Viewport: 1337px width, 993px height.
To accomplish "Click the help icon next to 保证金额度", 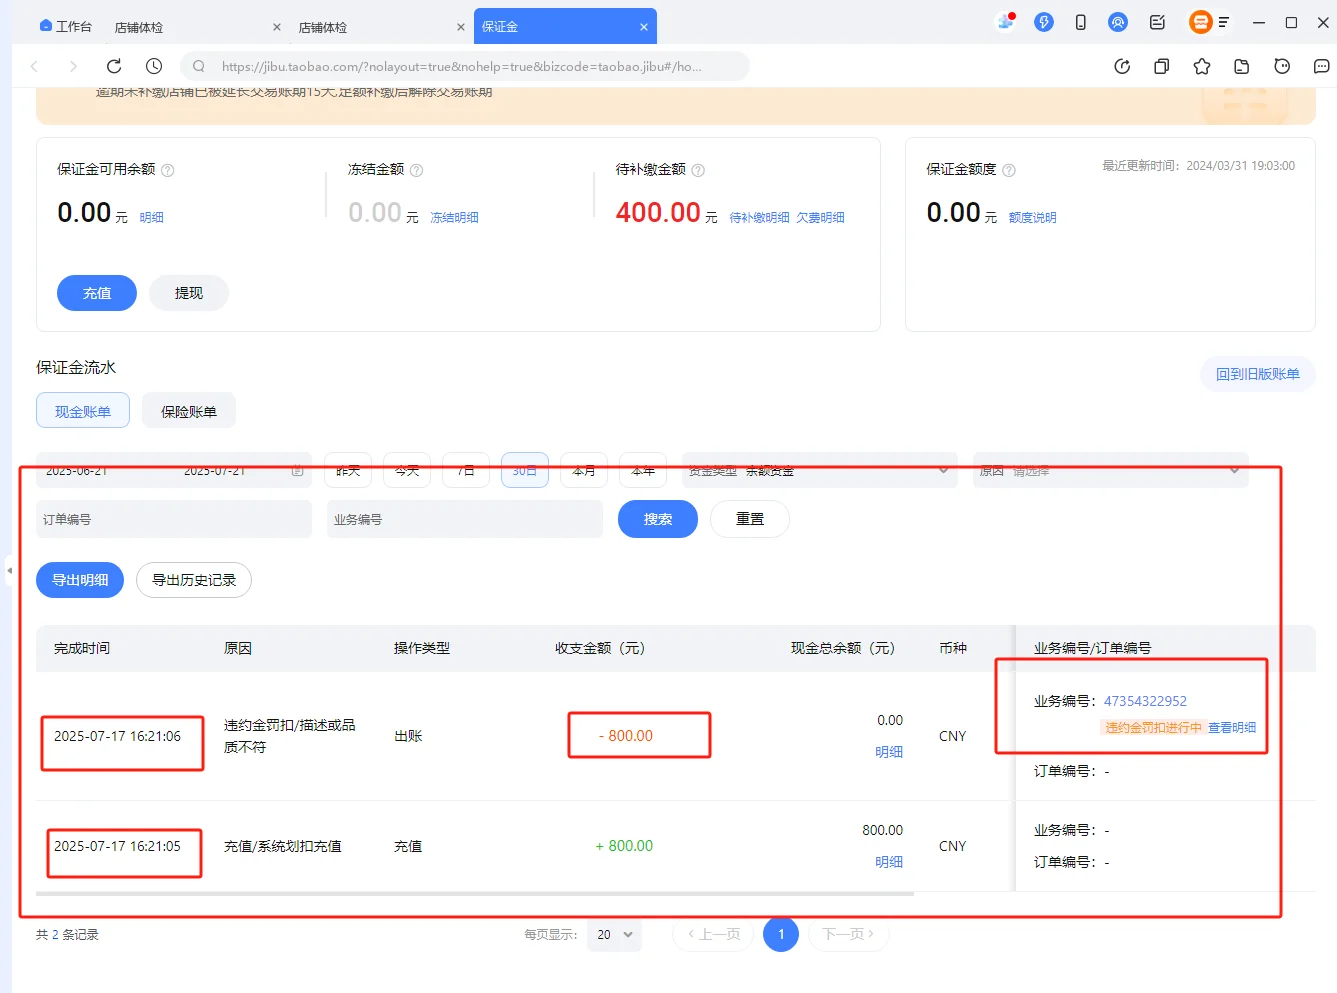I will [x=1009, y=170].
